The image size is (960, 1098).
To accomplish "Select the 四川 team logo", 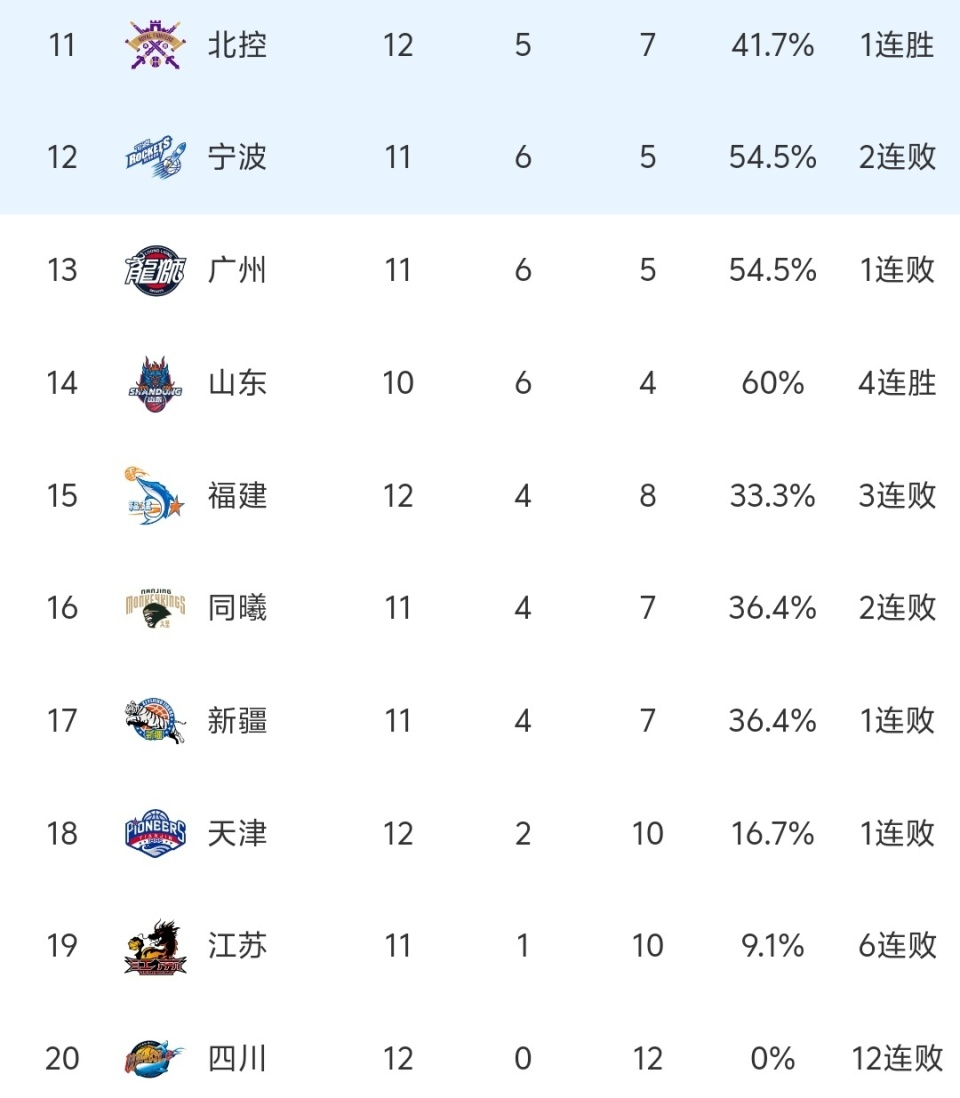I will pyautogui.click(x=155, y=1058).
